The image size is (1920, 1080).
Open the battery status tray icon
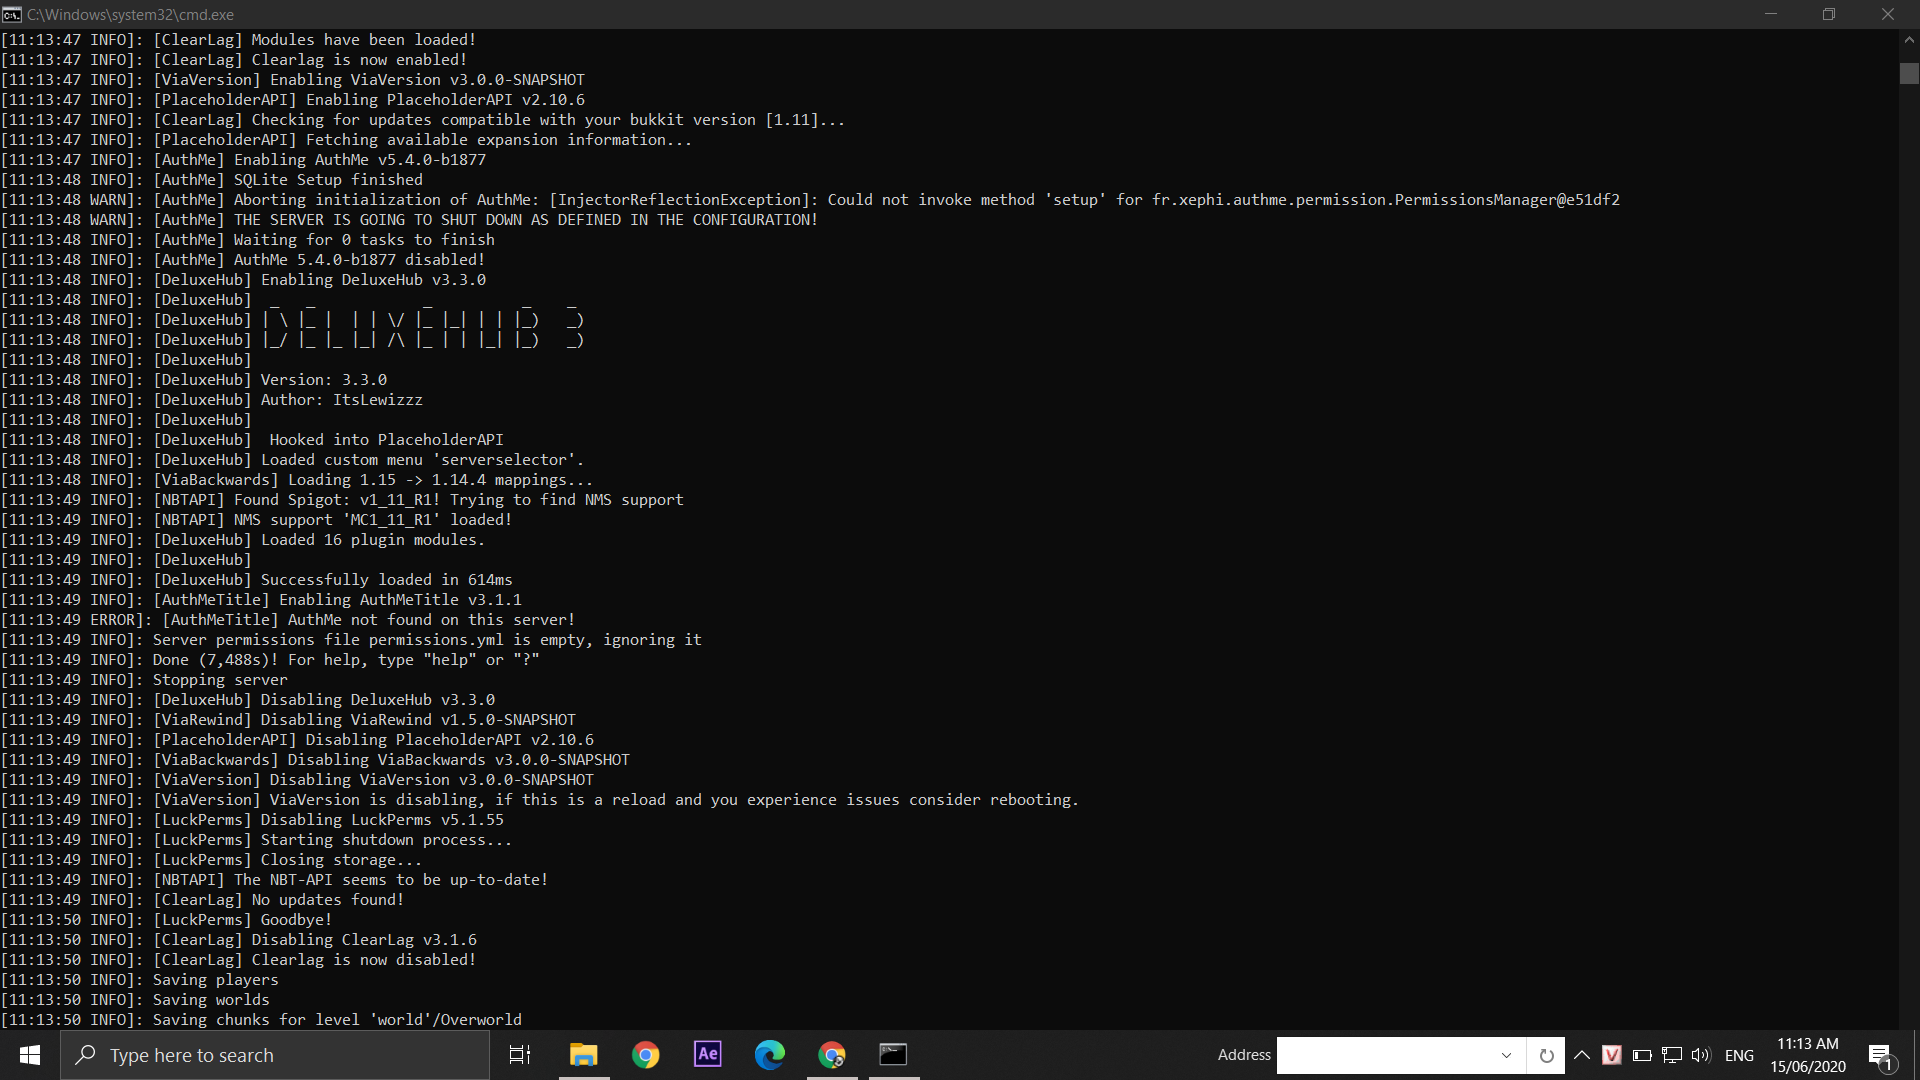(1642, 1055)
